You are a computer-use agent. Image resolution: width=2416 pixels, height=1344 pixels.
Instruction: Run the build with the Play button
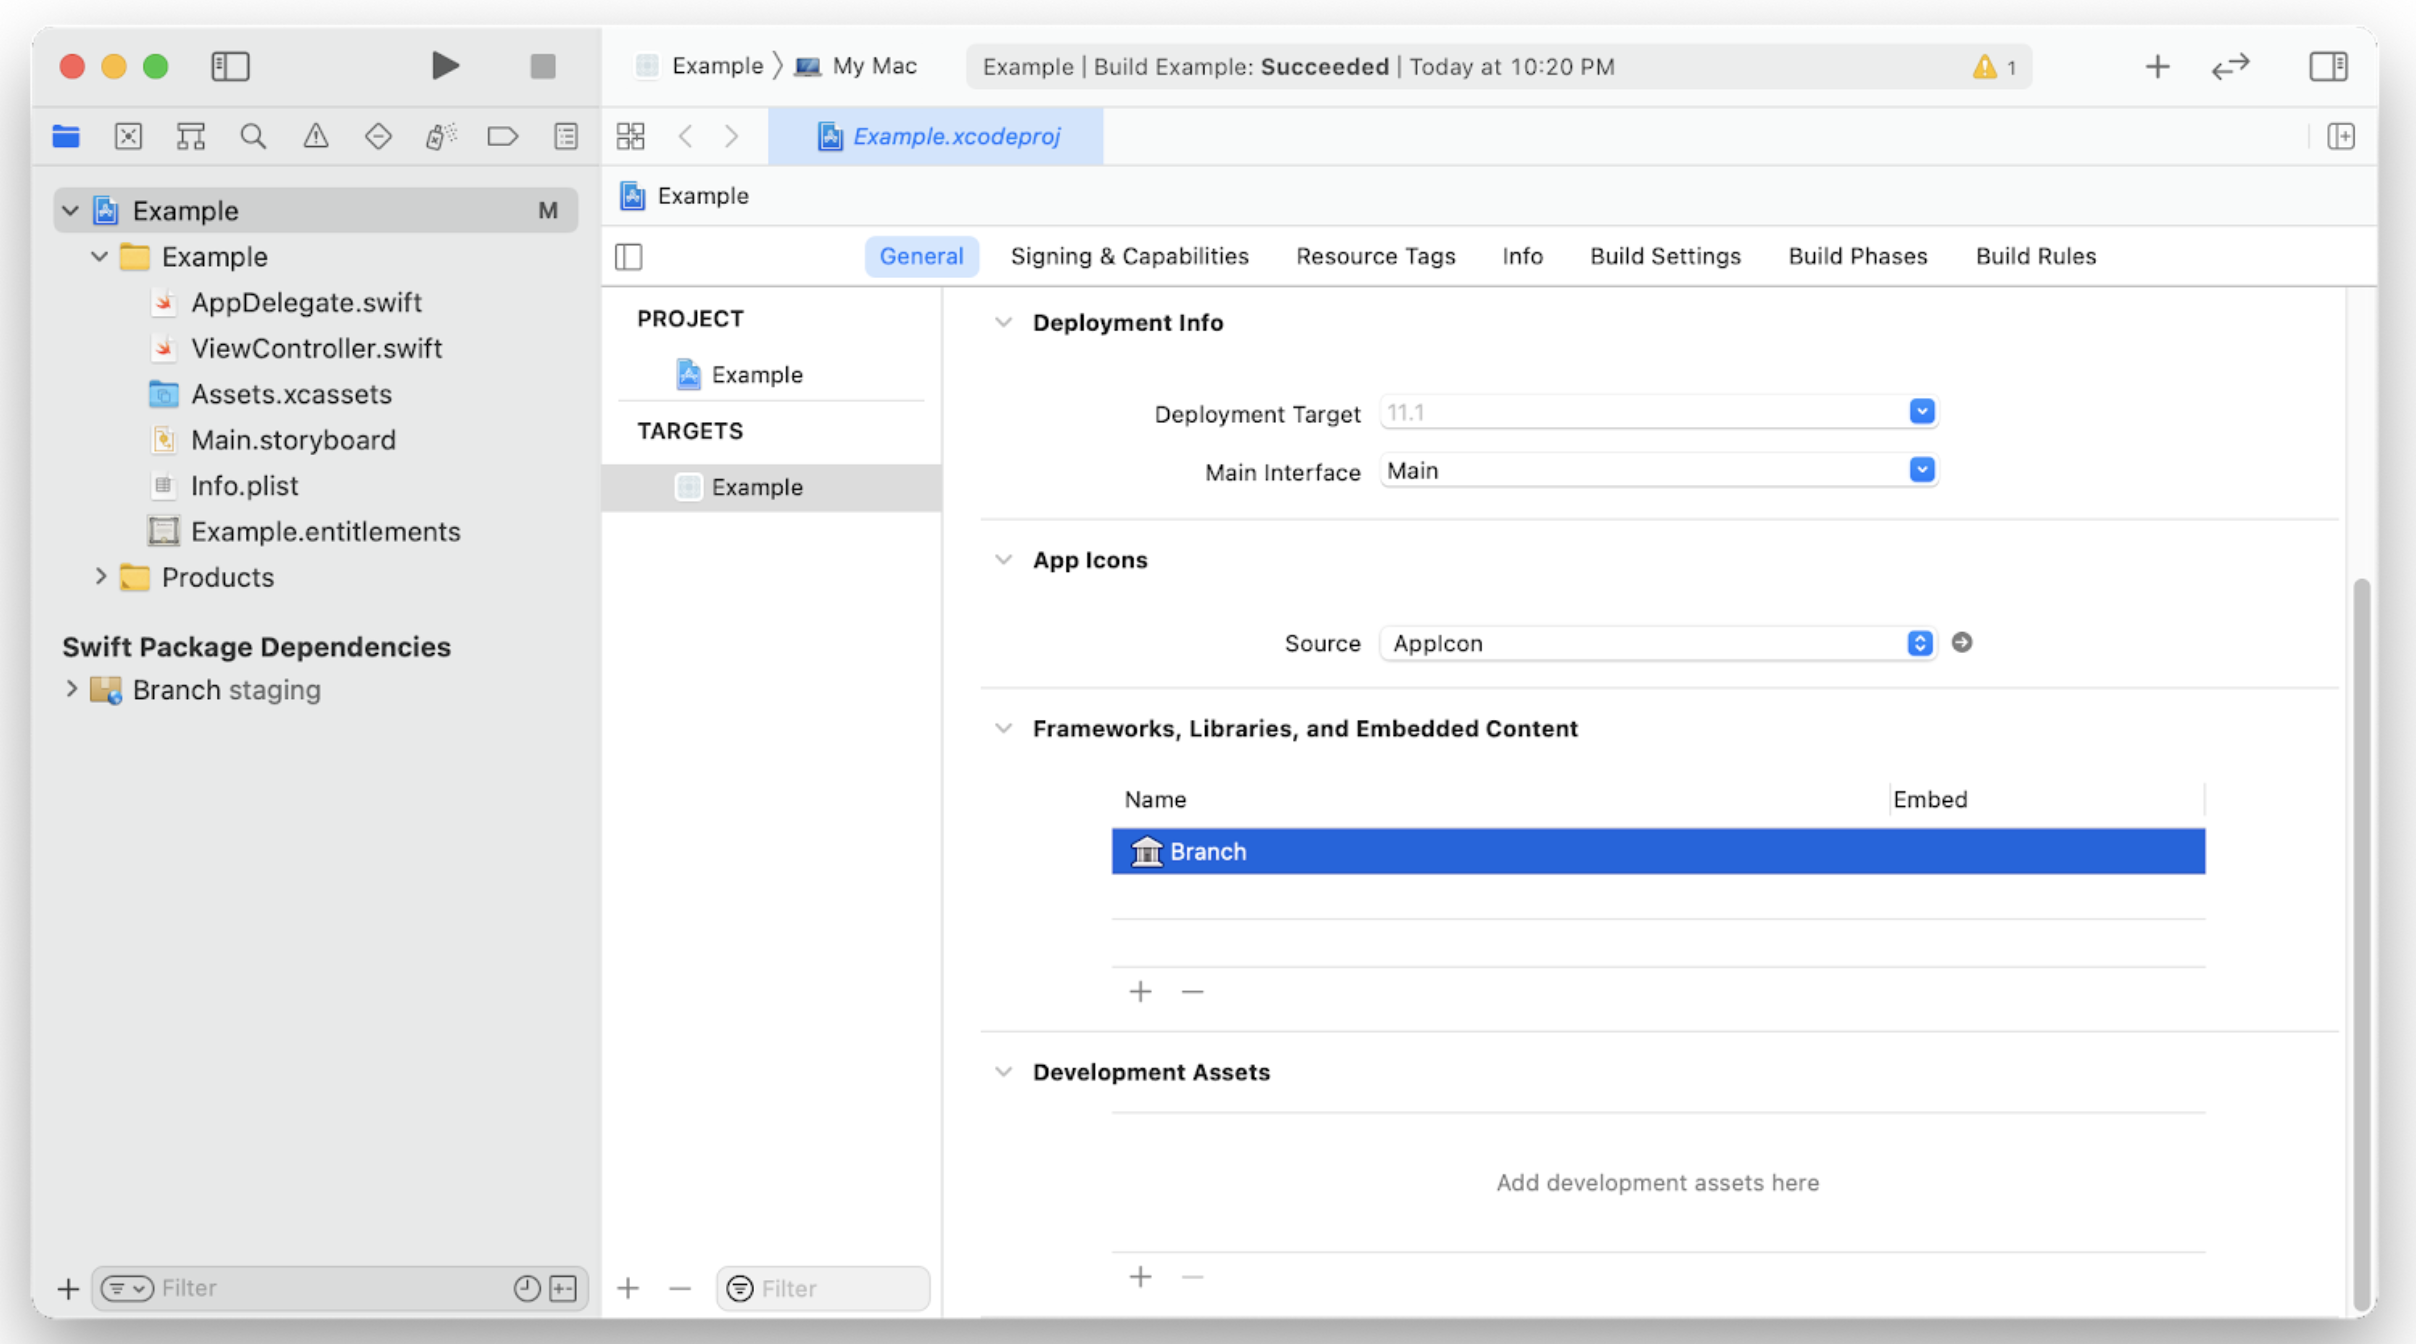(445, 66)
